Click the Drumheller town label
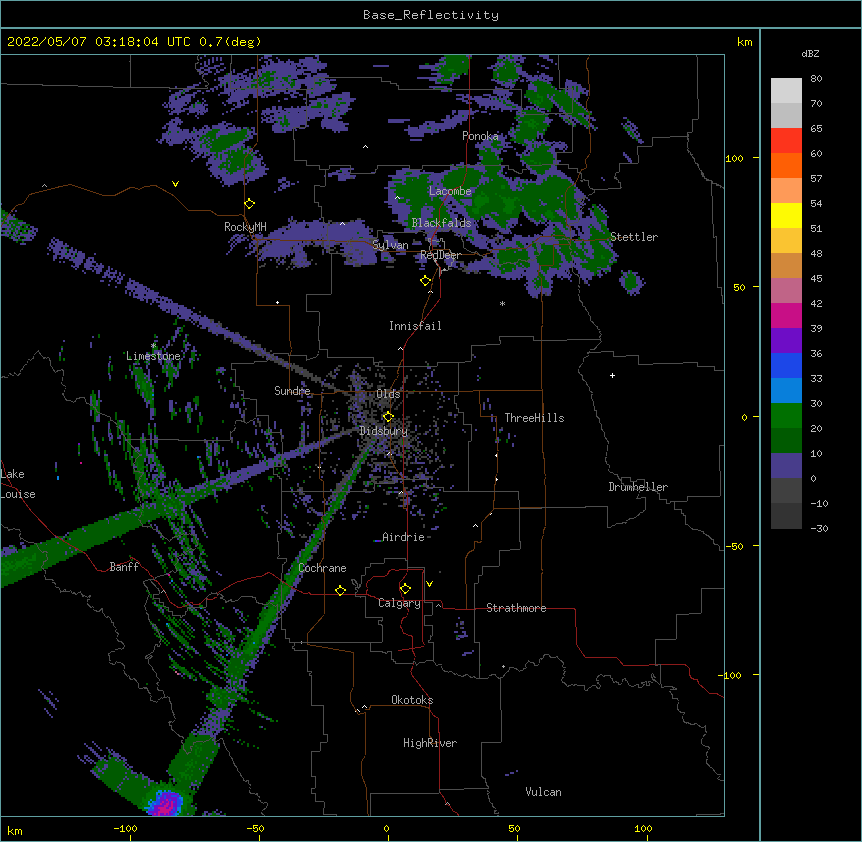This screenshot has height=842, width=862. (x=638, y=487)
